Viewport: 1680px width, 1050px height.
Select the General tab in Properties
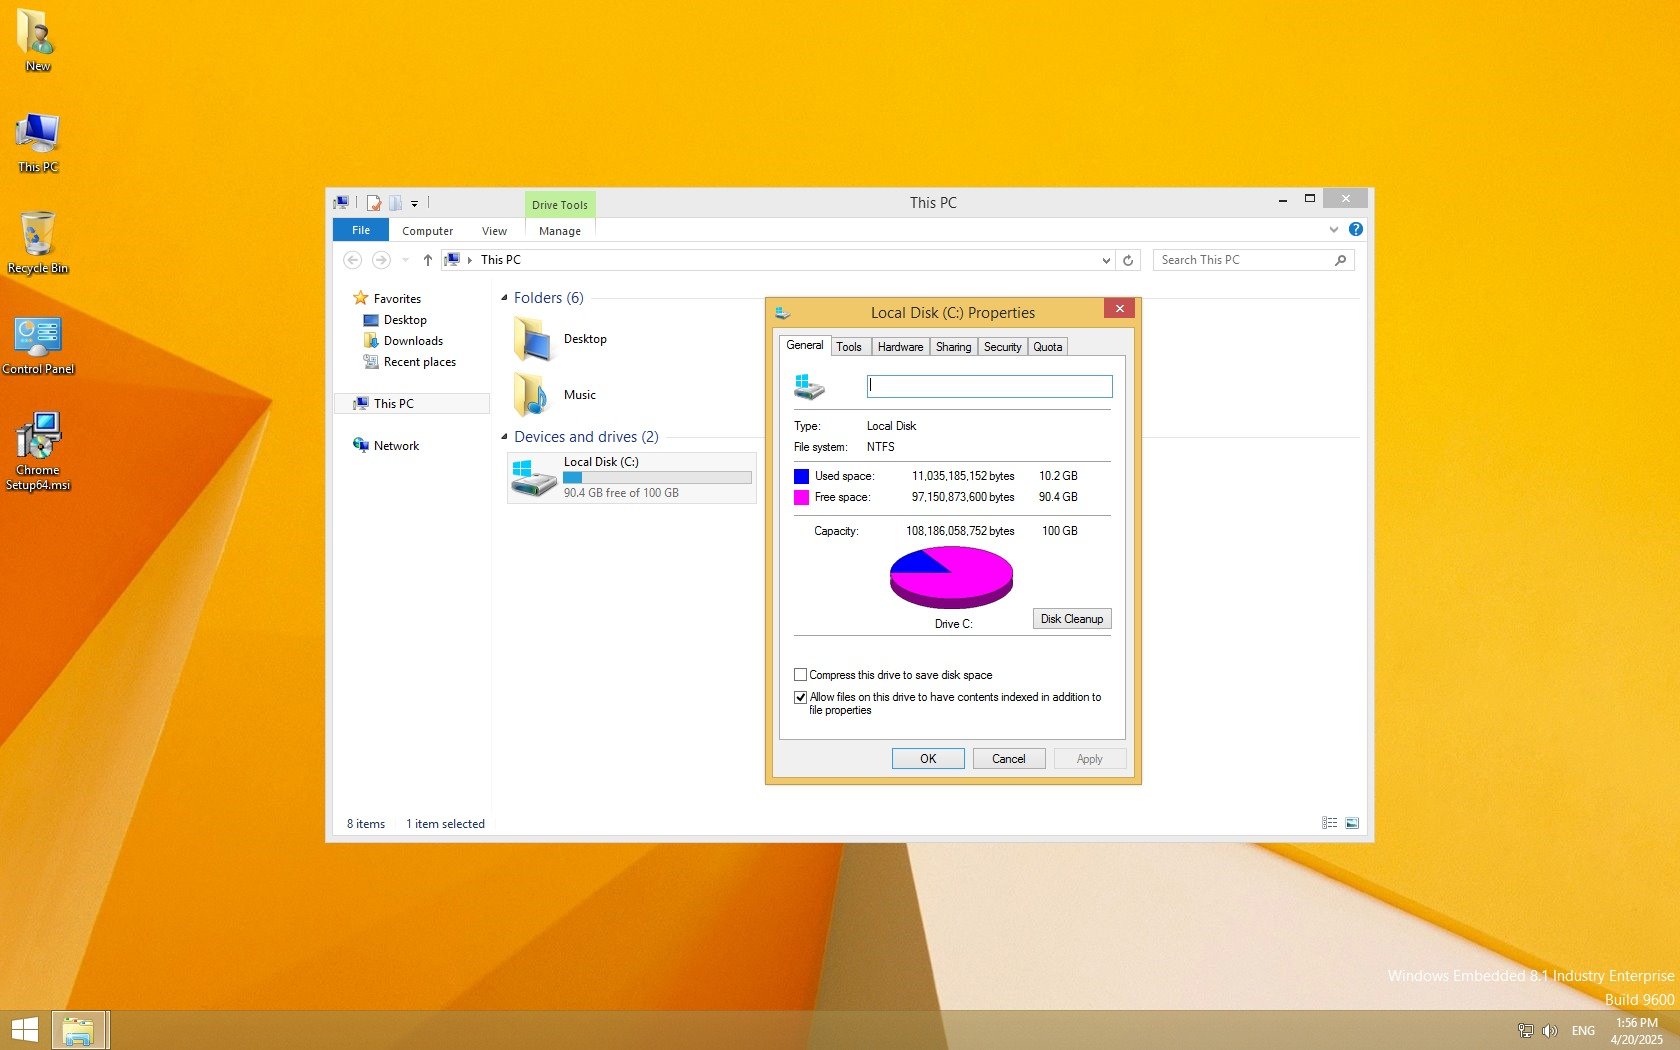(x=805, y=345)
